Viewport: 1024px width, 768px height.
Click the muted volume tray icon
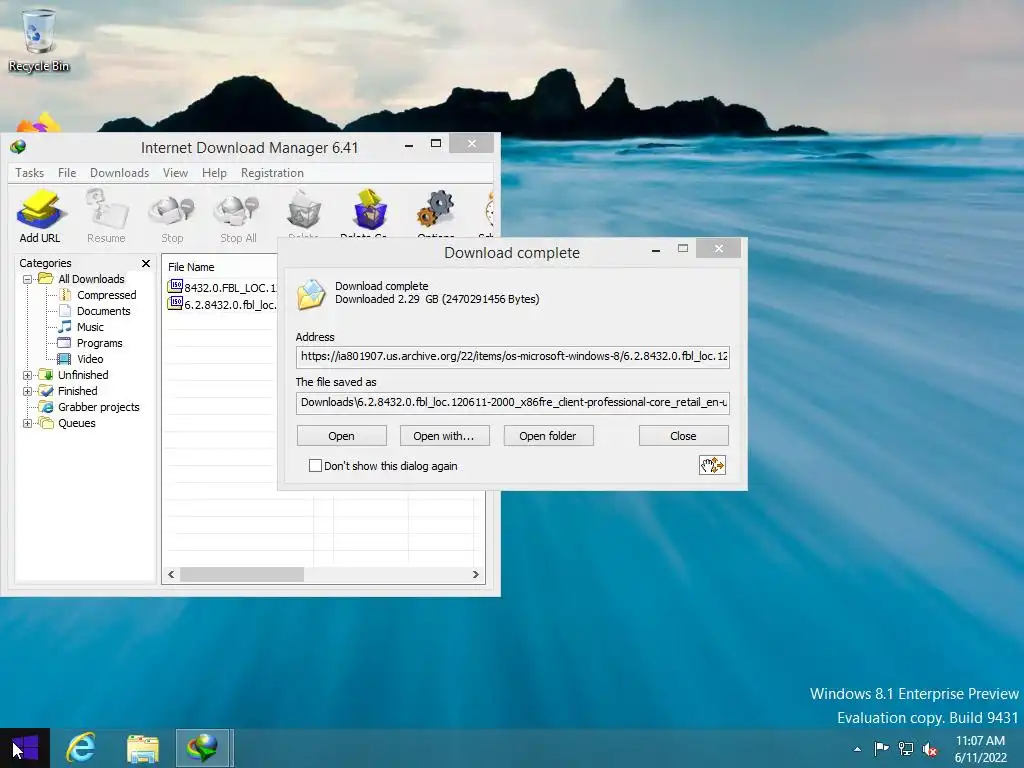point(930,748)
